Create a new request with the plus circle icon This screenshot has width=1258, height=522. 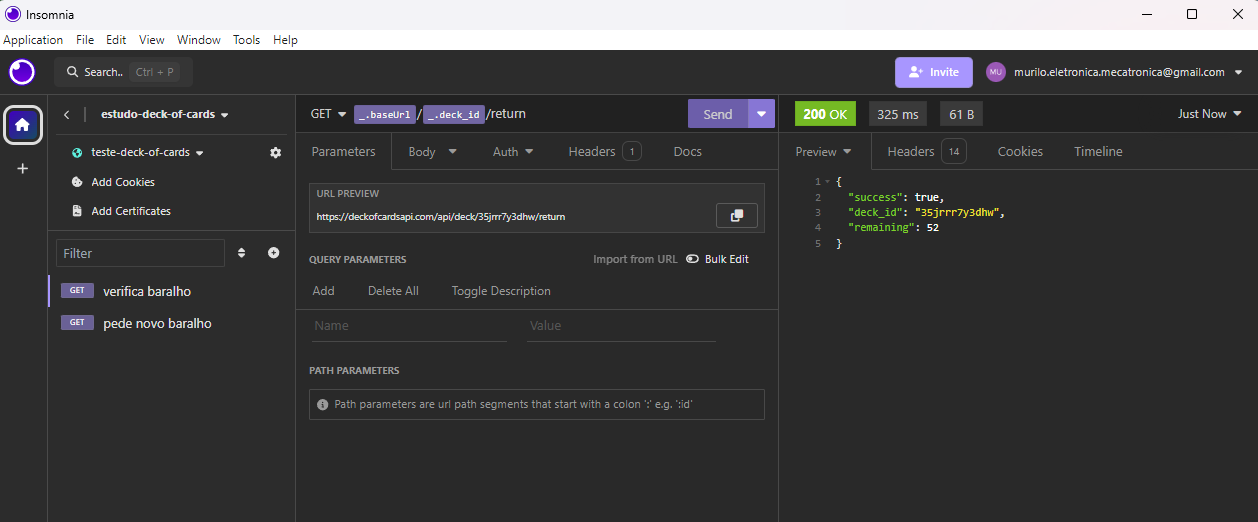[273, 253]
